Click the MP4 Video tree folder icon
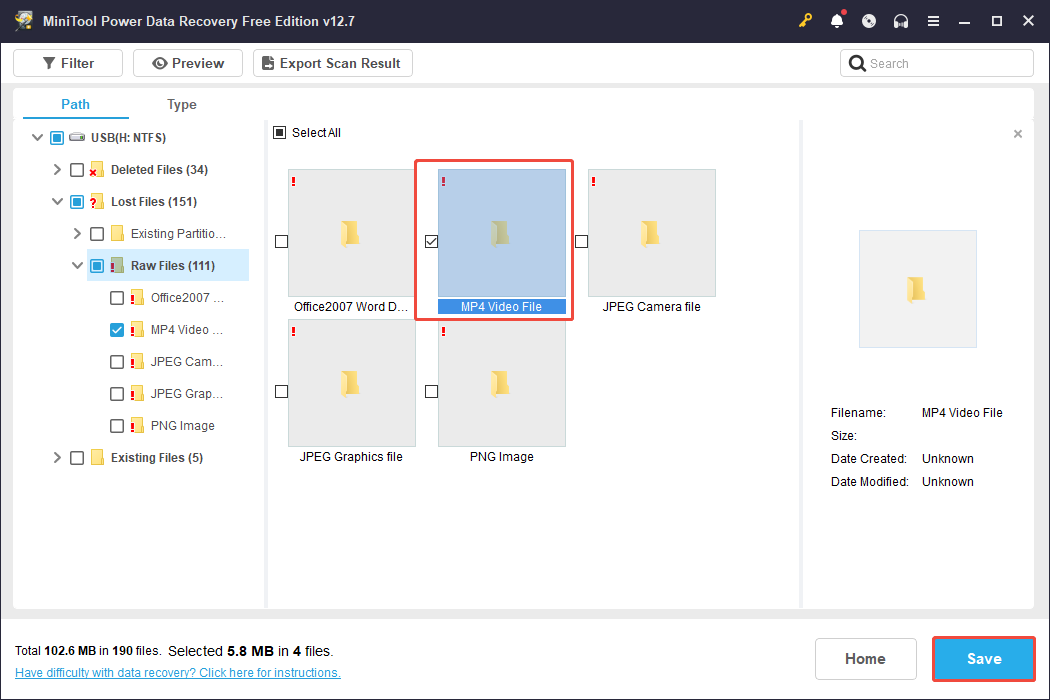 137,330
